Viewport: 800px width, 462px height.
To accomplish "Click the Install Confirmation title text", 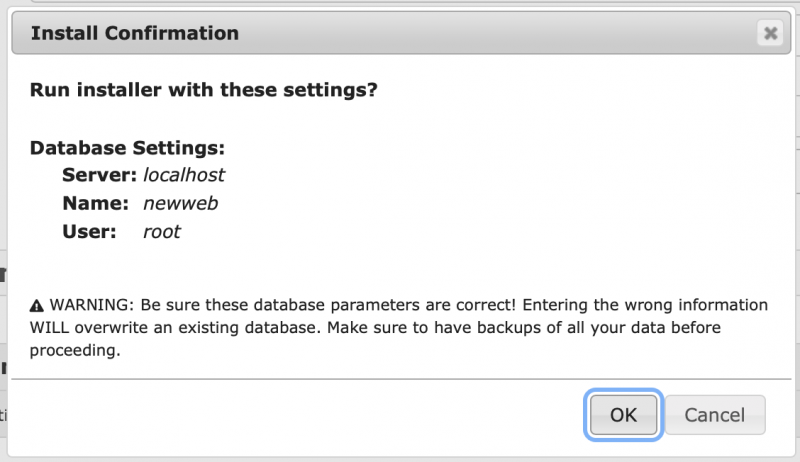I will coord(135,33).
